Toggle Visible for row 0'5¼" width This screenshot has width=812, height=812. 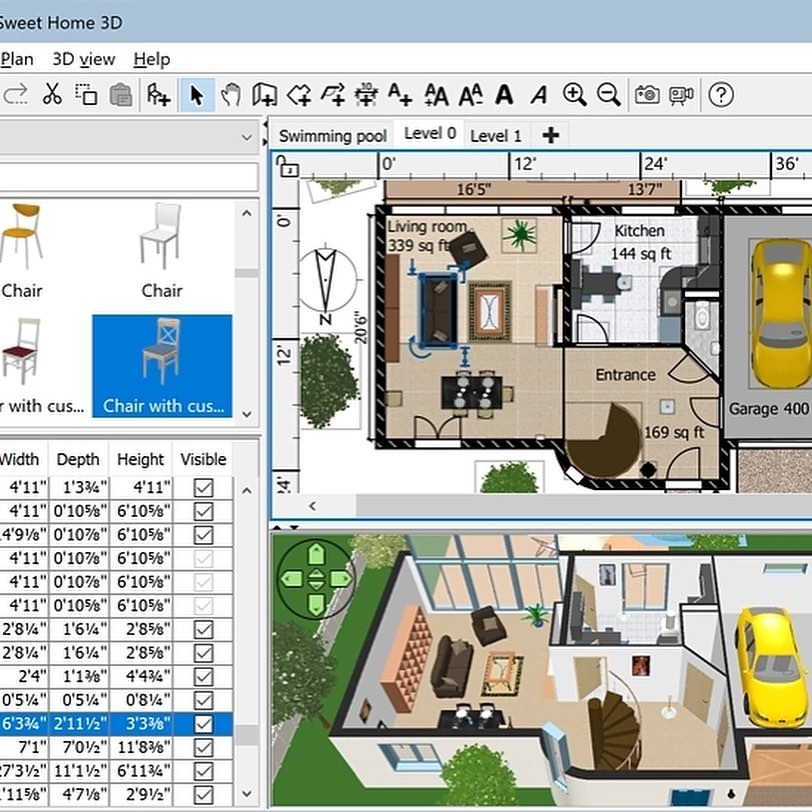pos(204,700)
